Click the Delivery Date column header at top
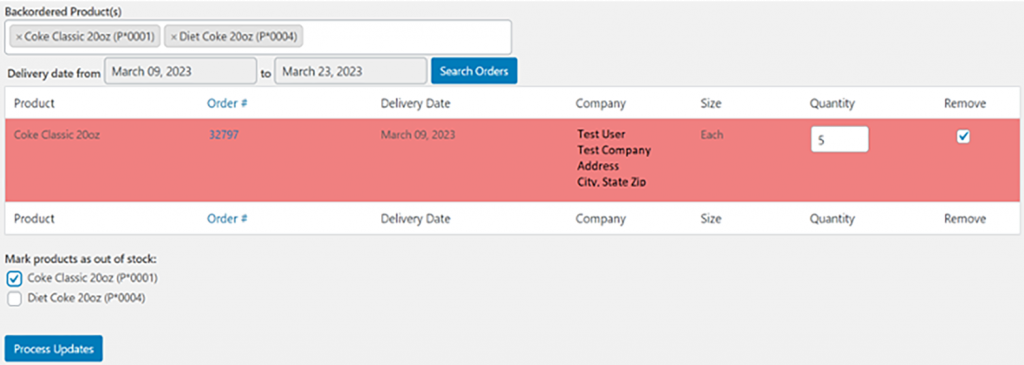The width and height of the screenshot is (1024, 365). [x=415, y=103]
